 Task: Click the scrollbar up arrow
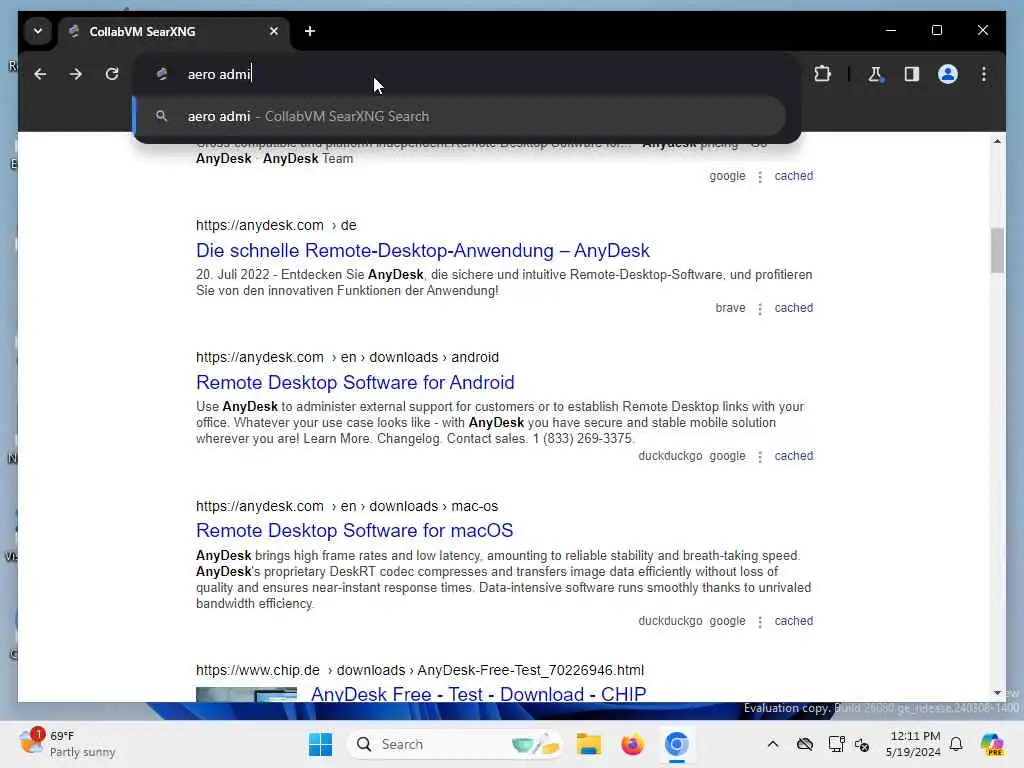point(997,141)
